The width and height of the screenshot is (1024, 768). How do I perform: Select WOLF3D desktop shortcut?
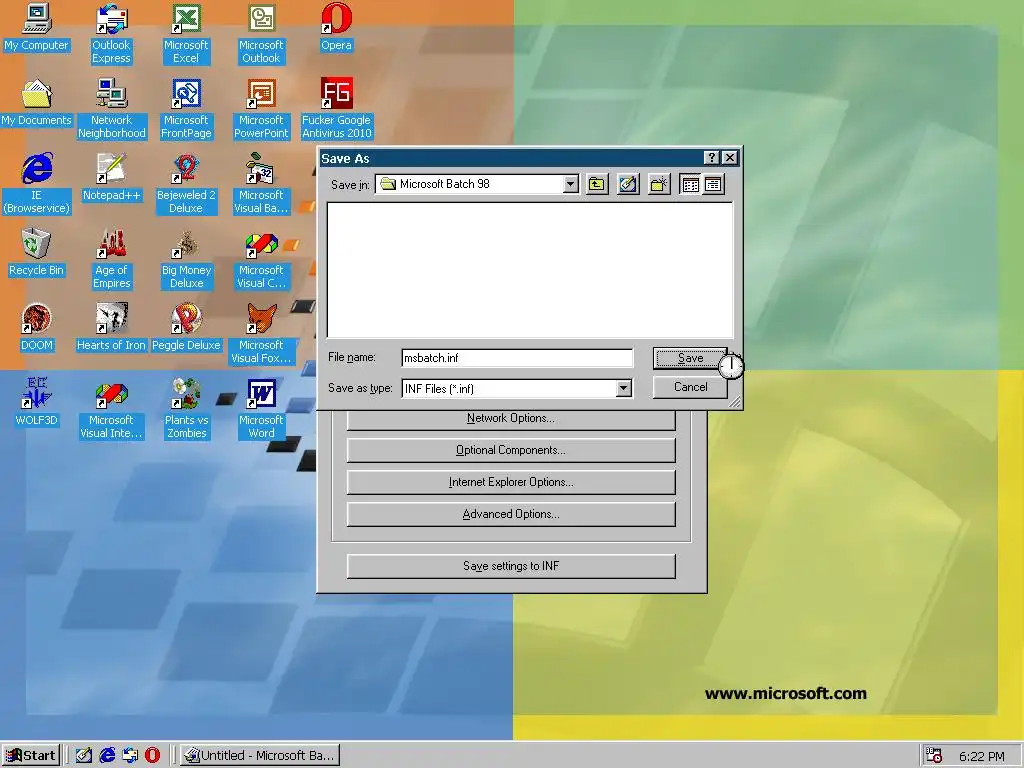[36, 403]
